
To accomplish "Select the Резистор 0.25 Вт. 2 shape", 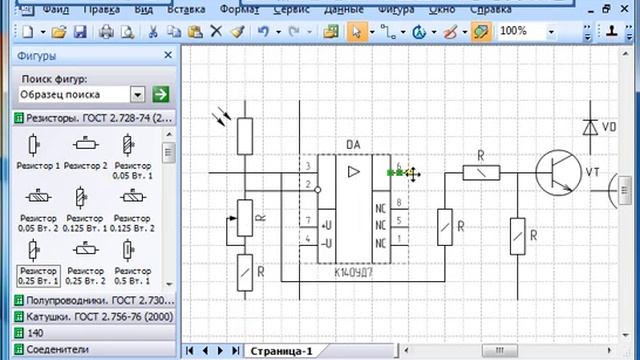I will 86,263.
